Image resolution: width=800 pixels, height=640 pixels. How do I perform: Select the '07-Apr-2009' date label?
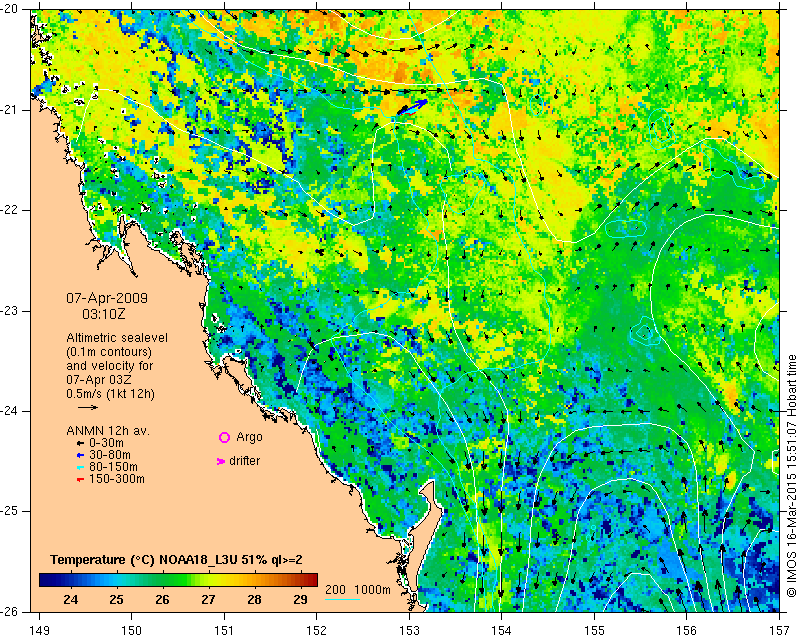107,298
